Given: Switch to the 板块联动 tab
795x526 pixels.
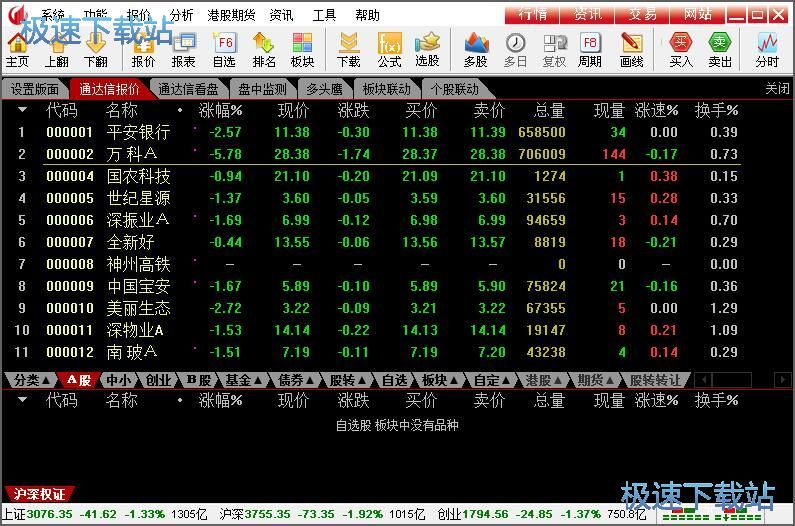Looking at the screenshot, I should pyautogui.click(x=386, y=89).
